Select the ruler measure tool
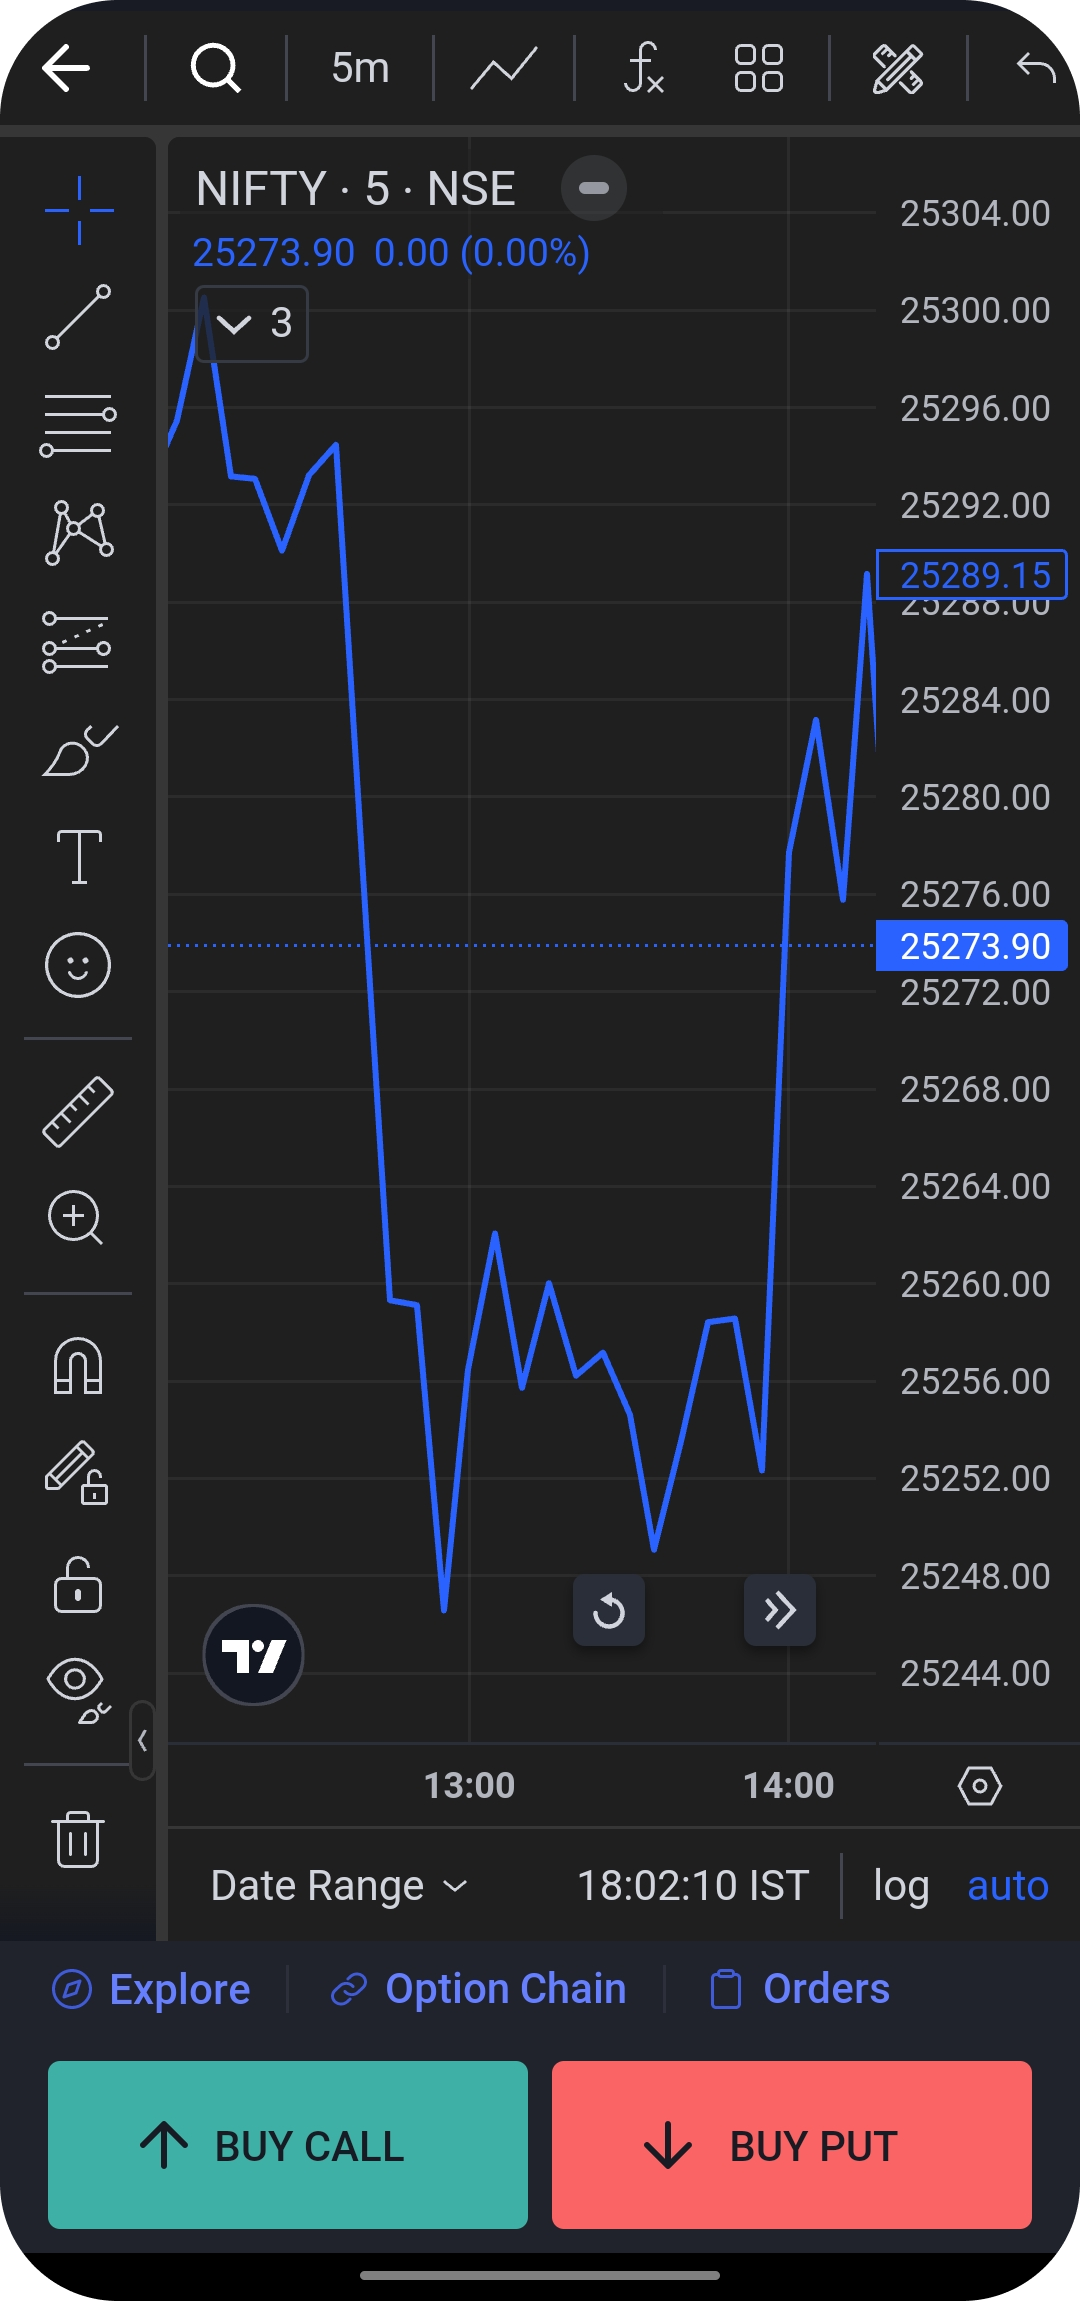 [x=78, y=1111]
